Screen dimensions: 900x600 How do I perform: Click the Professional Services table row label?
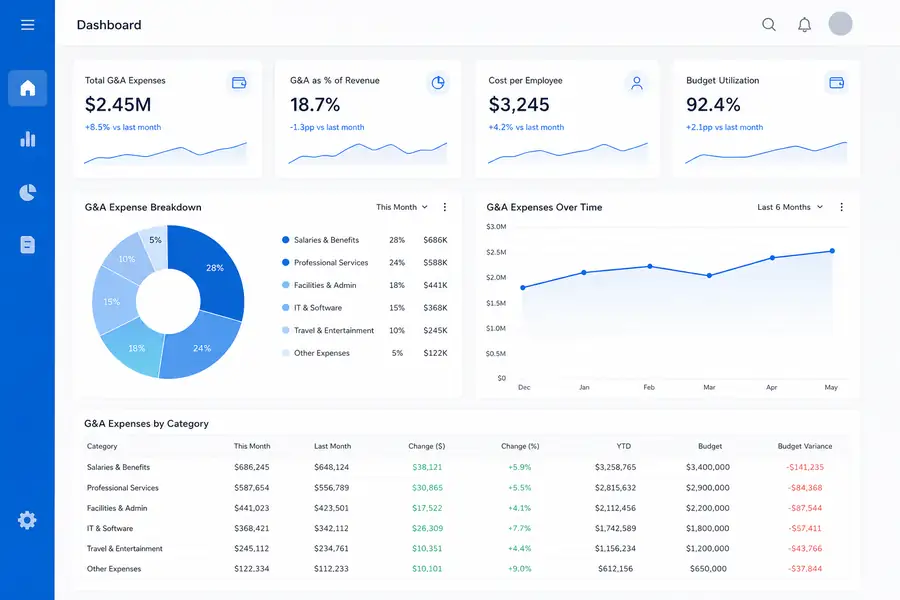[x=123, y=488]
